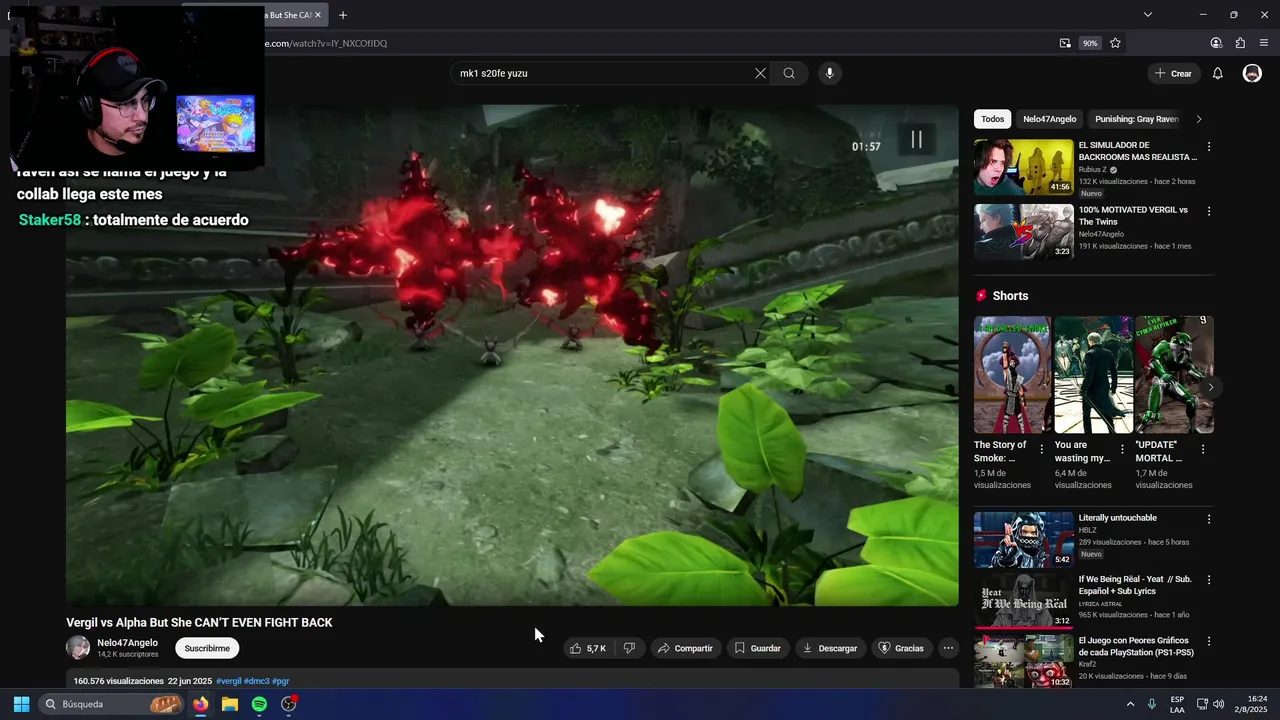Open File Explorer from the taskbar
This screenshot has height=720, width=1280.
tap(230, 704)
